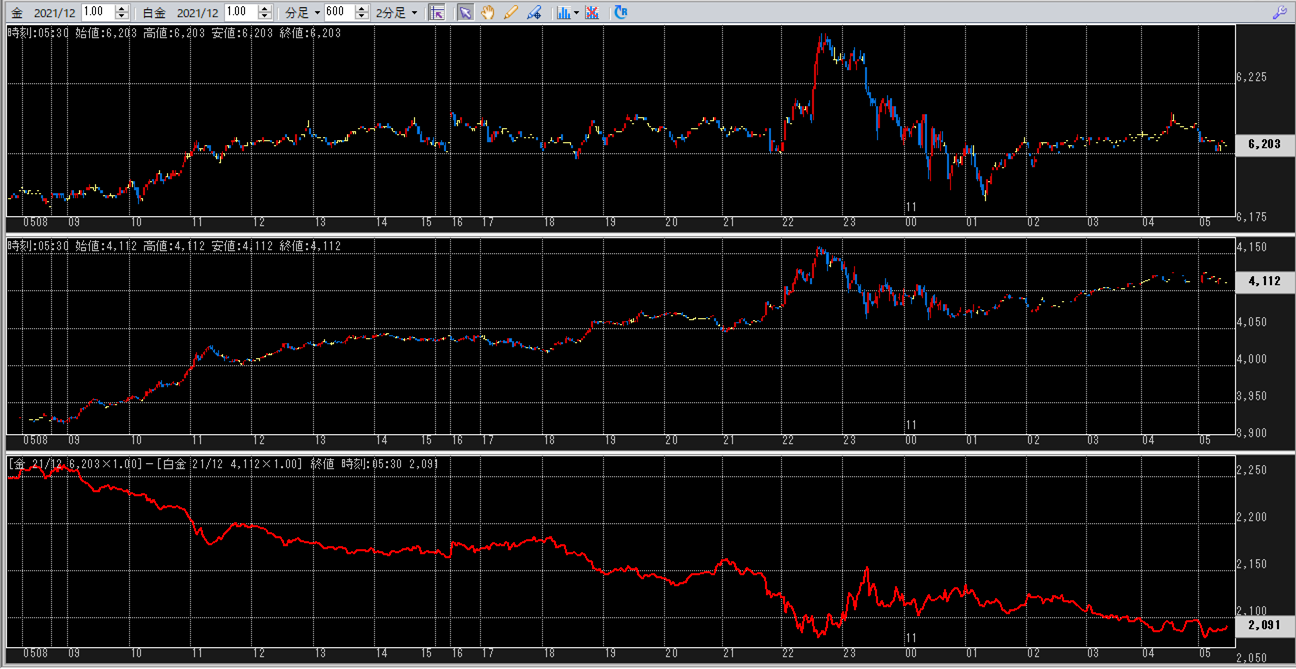Viewport: 1296px width, 669px height.
Task: Open the 2分足 interval dropdown
Action: pyautogui.click(x=397, y=12)
